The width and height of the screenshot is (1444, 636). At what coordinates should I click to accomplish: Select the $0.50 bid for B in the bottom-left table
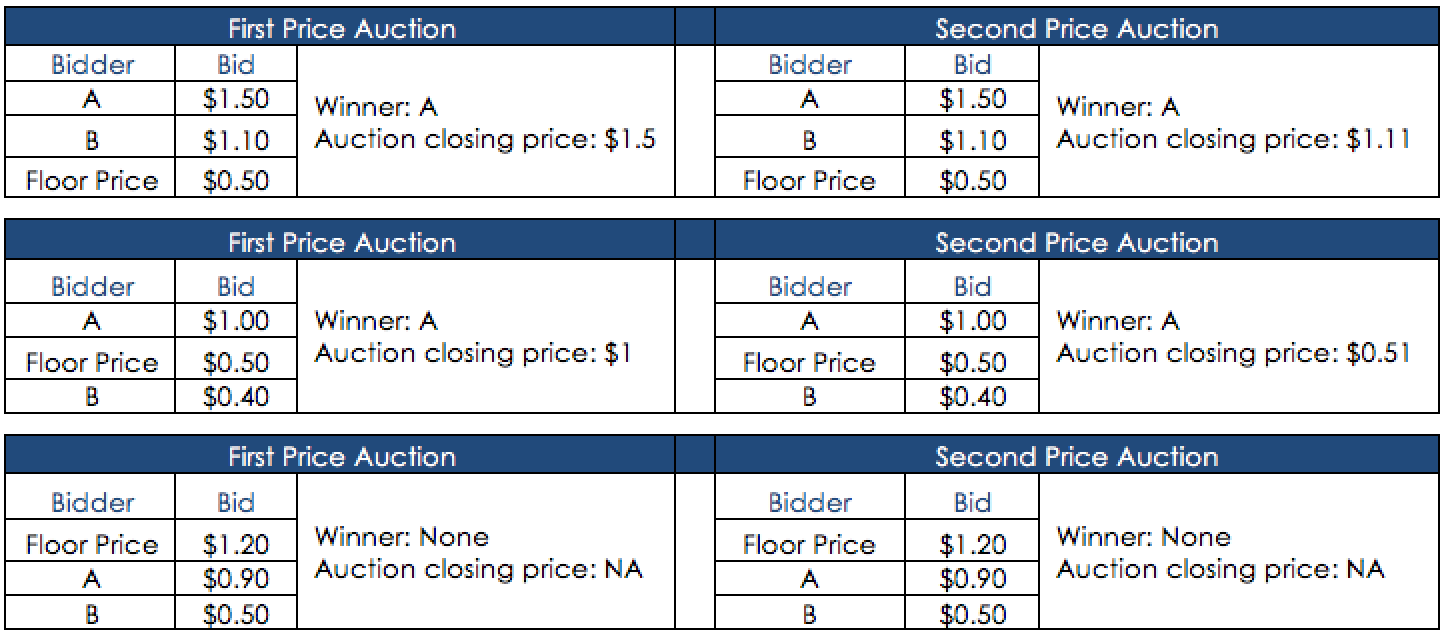(x=236, y=614)
